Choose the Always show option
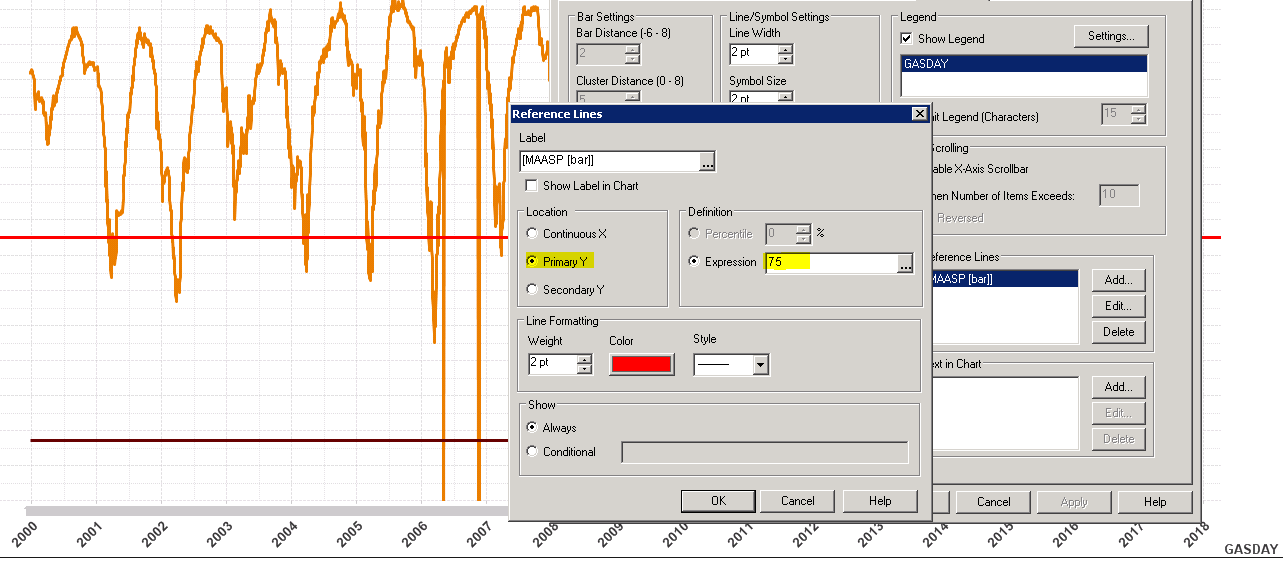Viewport: 1283px width, 563px height. pyautogui.click(x=531, y=428)
